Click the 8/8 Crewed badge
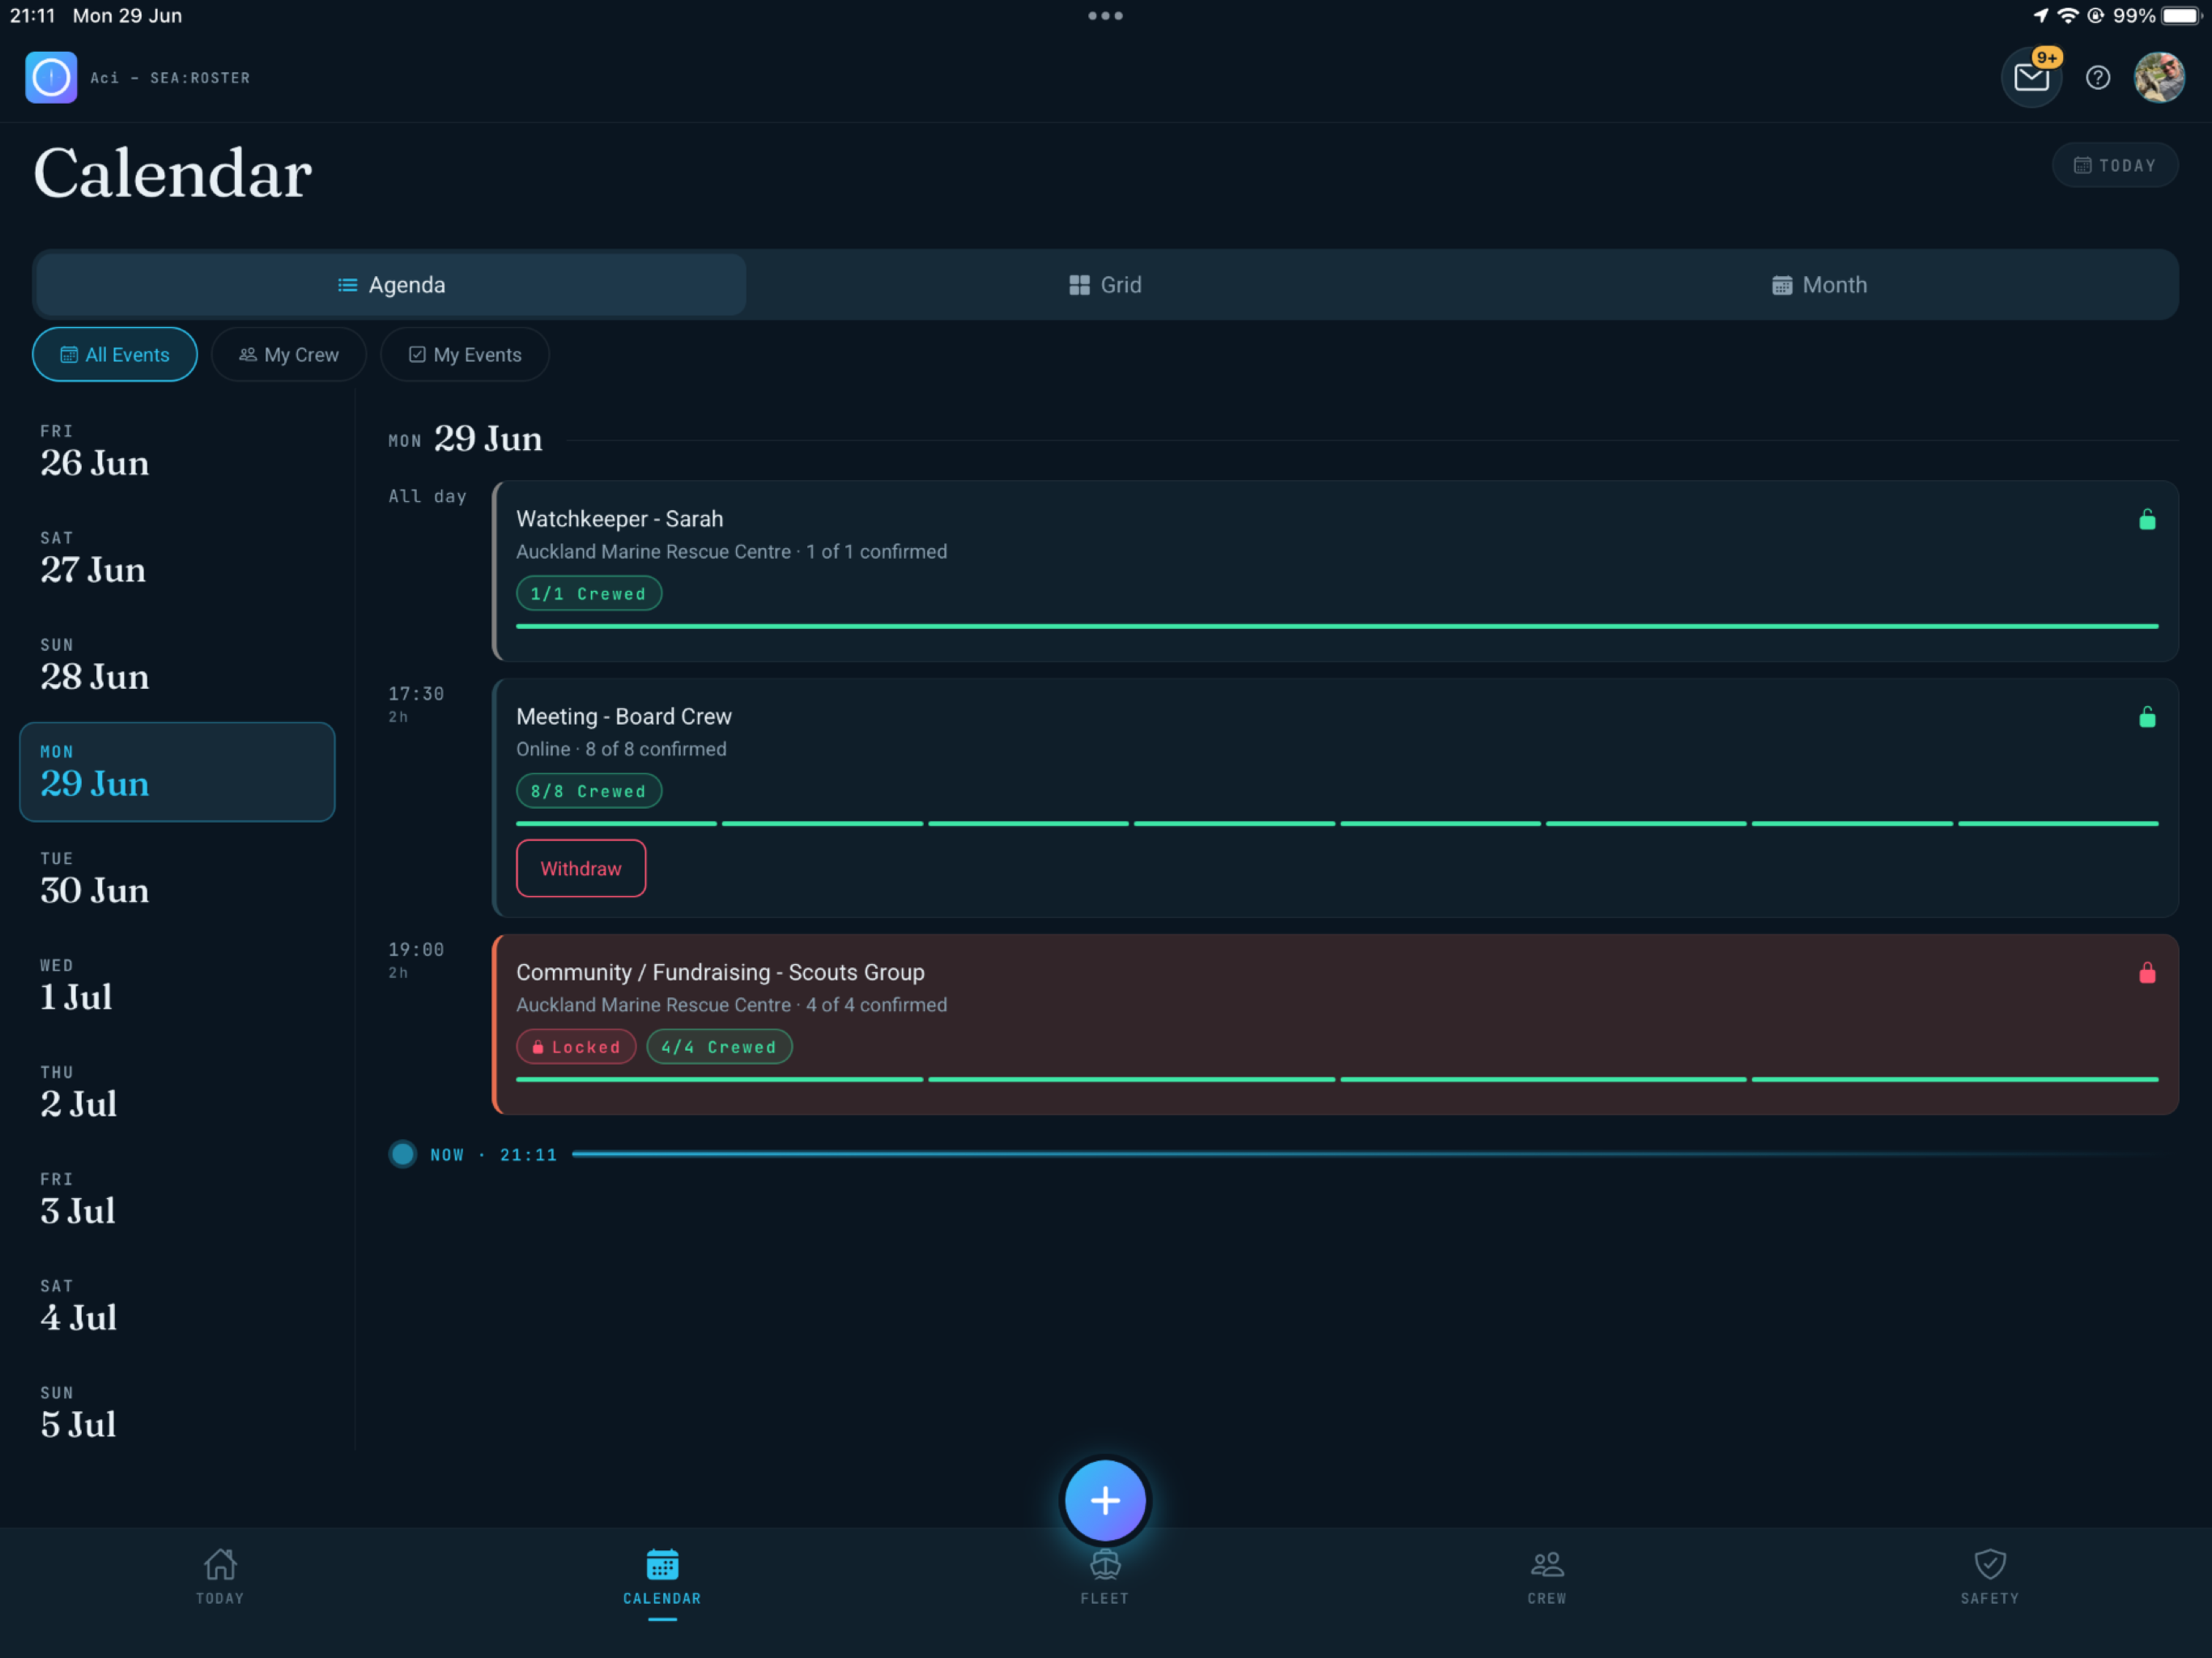 588,791
